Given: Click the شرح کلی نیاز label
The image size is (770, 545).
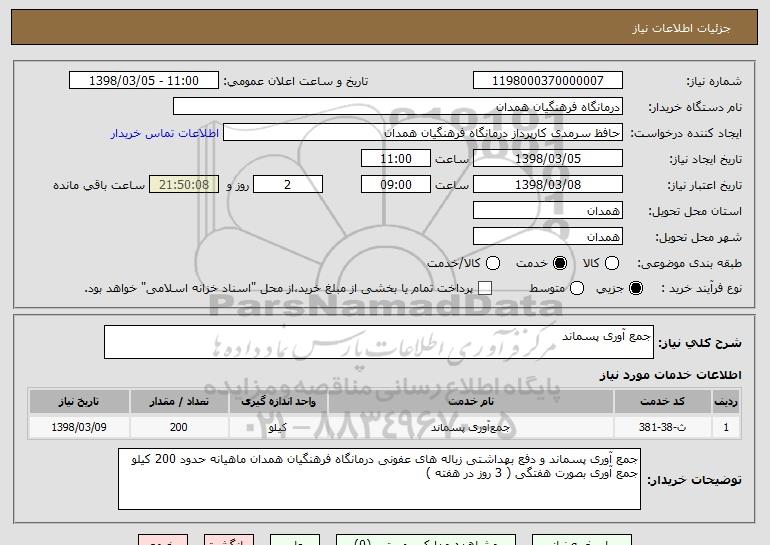Looking at the screenshot, I should click(x=700, y=343).
